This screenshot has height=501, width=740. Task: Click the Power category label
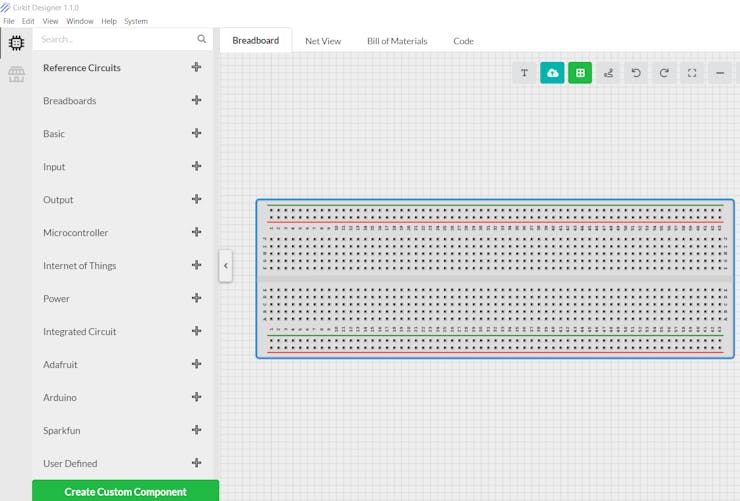[x=56, y=299]
